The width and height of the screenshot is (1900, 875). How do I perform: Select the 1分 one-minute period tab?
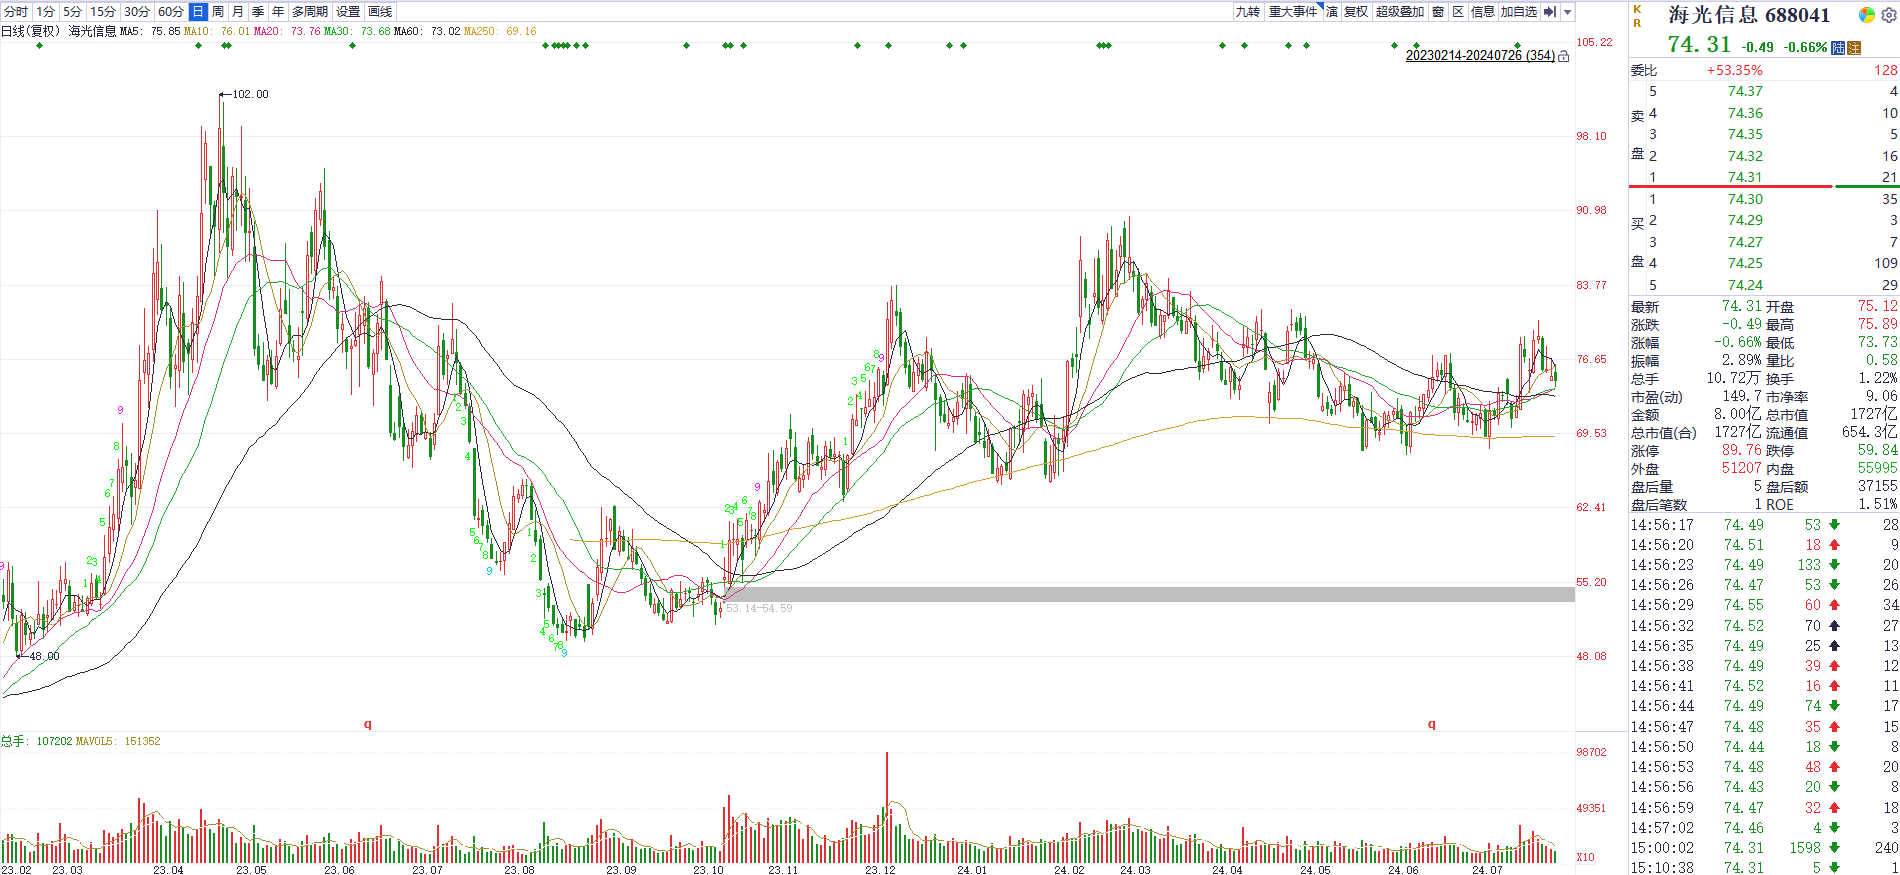point(46,12)
